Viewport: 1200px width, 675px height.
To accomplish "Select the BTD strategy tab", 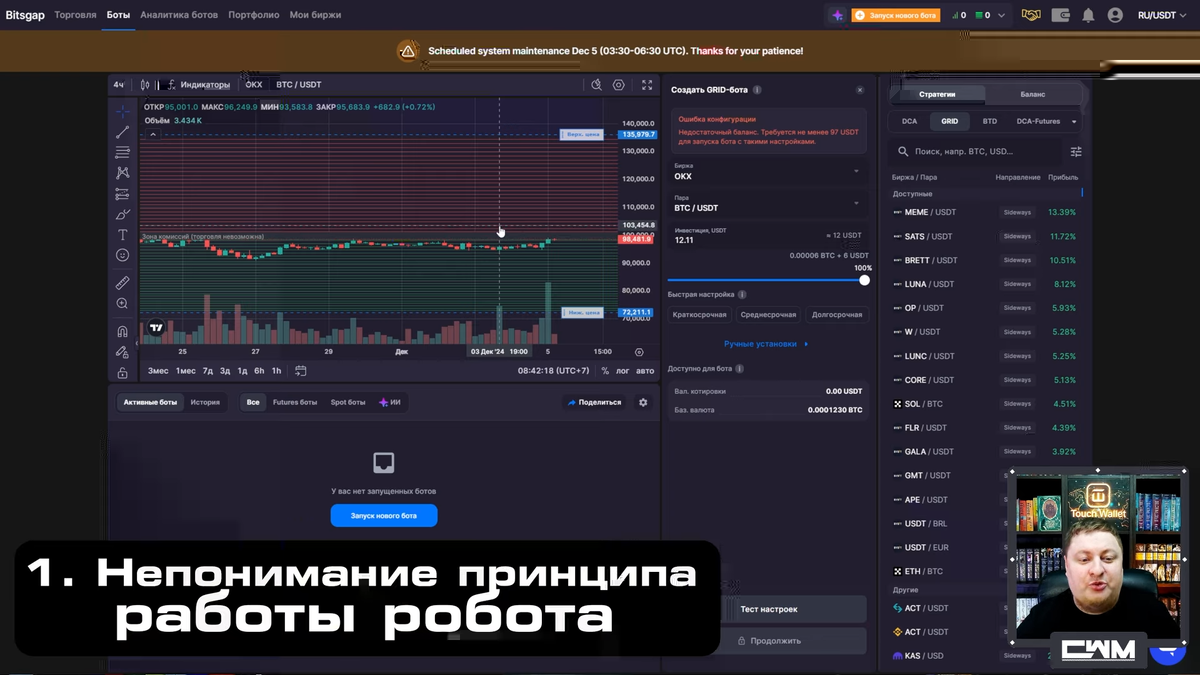I will click(x=989, y=121).
